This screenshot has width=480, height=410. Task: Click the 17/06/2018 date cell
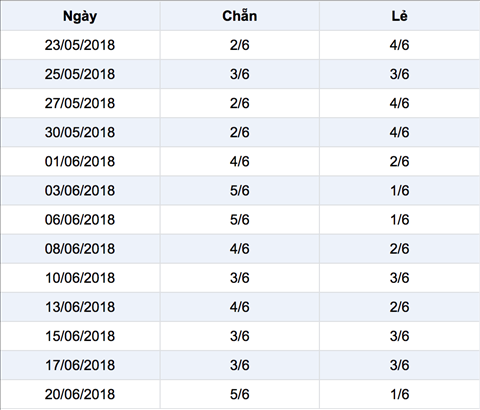(x=80, y=365)
